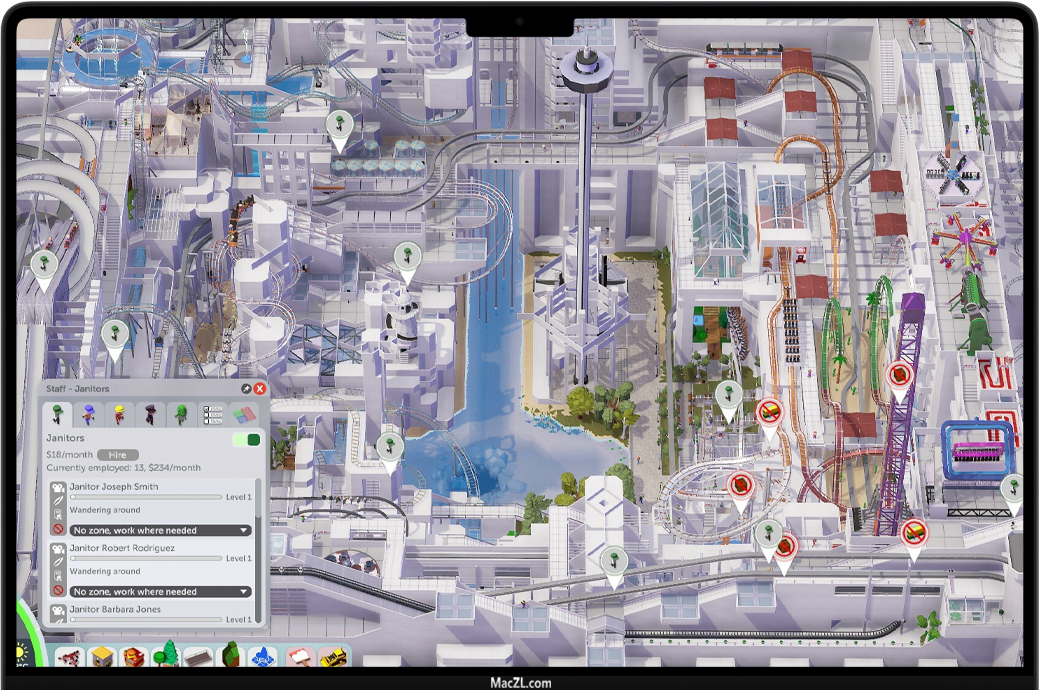
Task: Open the security guard staff tab
Action: [x=150, y=414]
